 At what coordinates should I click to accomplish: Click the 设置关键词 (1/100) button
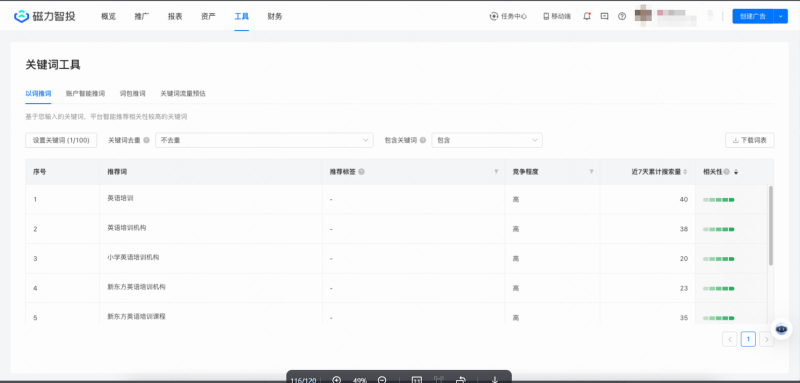[x=61, y=140]
